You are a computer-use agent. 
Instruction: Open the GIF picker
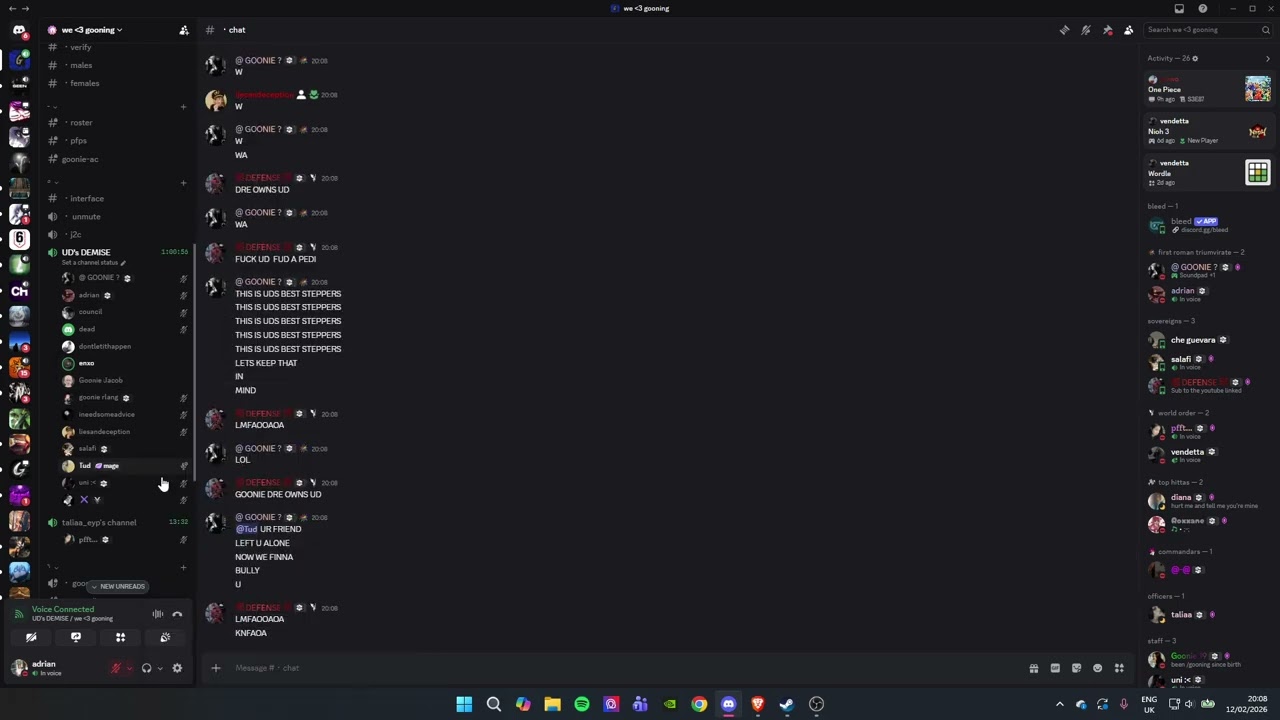[x=1055, y=668]
